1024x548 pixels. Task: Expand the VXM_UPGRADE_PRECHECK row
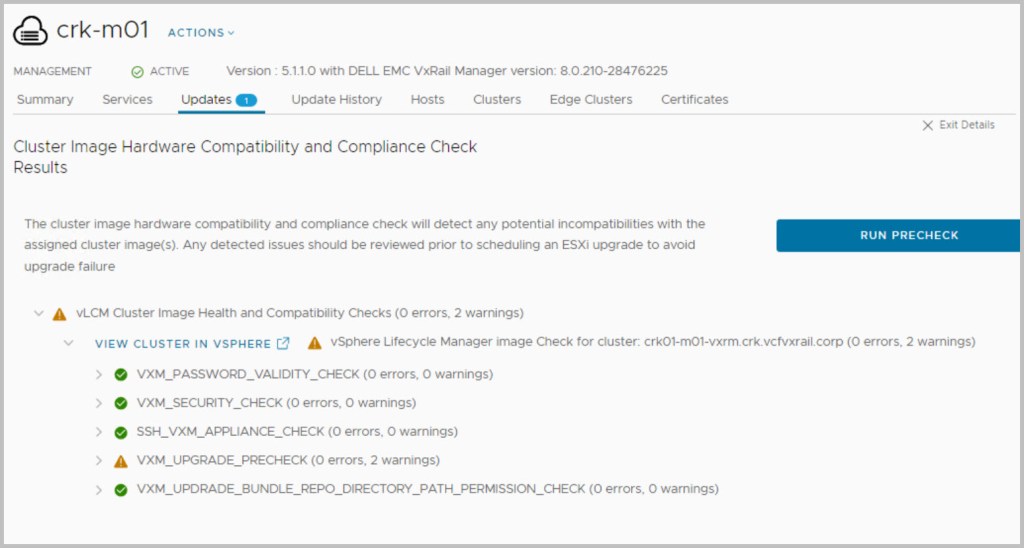click(99, 461)
